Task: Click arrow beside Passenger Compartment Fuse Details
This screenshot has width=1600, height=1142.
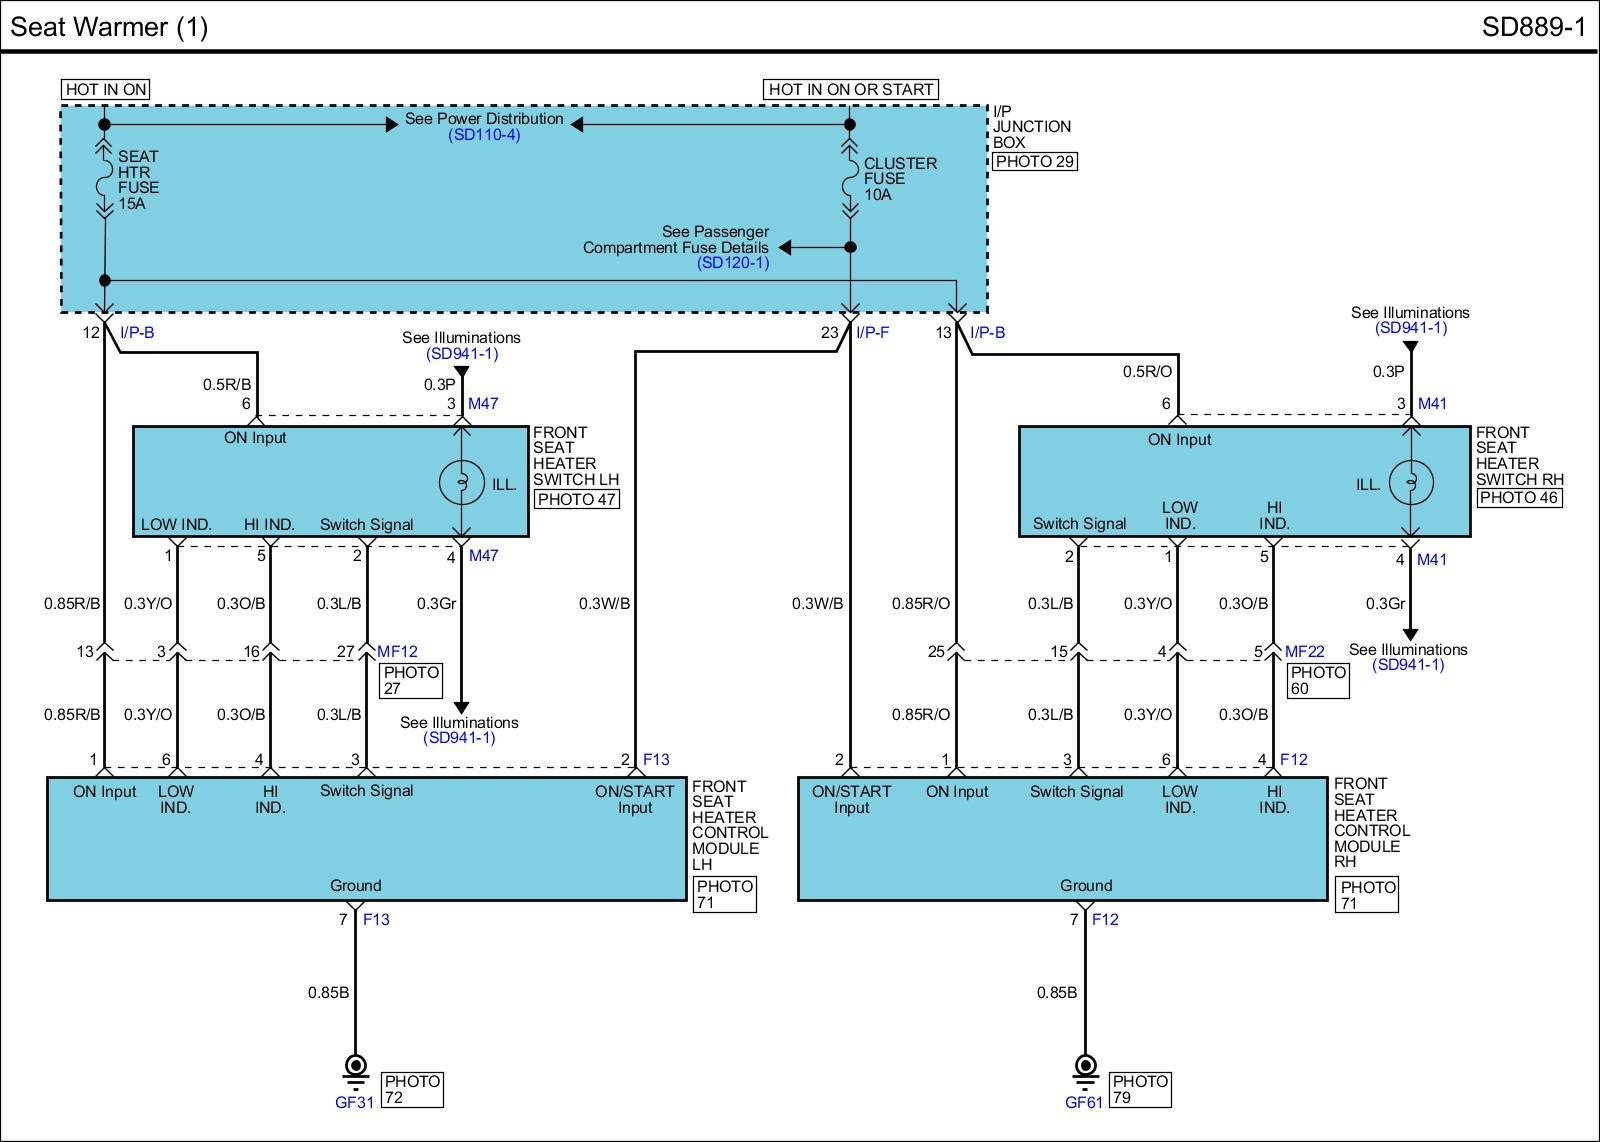Action: (x=786, y=247)
